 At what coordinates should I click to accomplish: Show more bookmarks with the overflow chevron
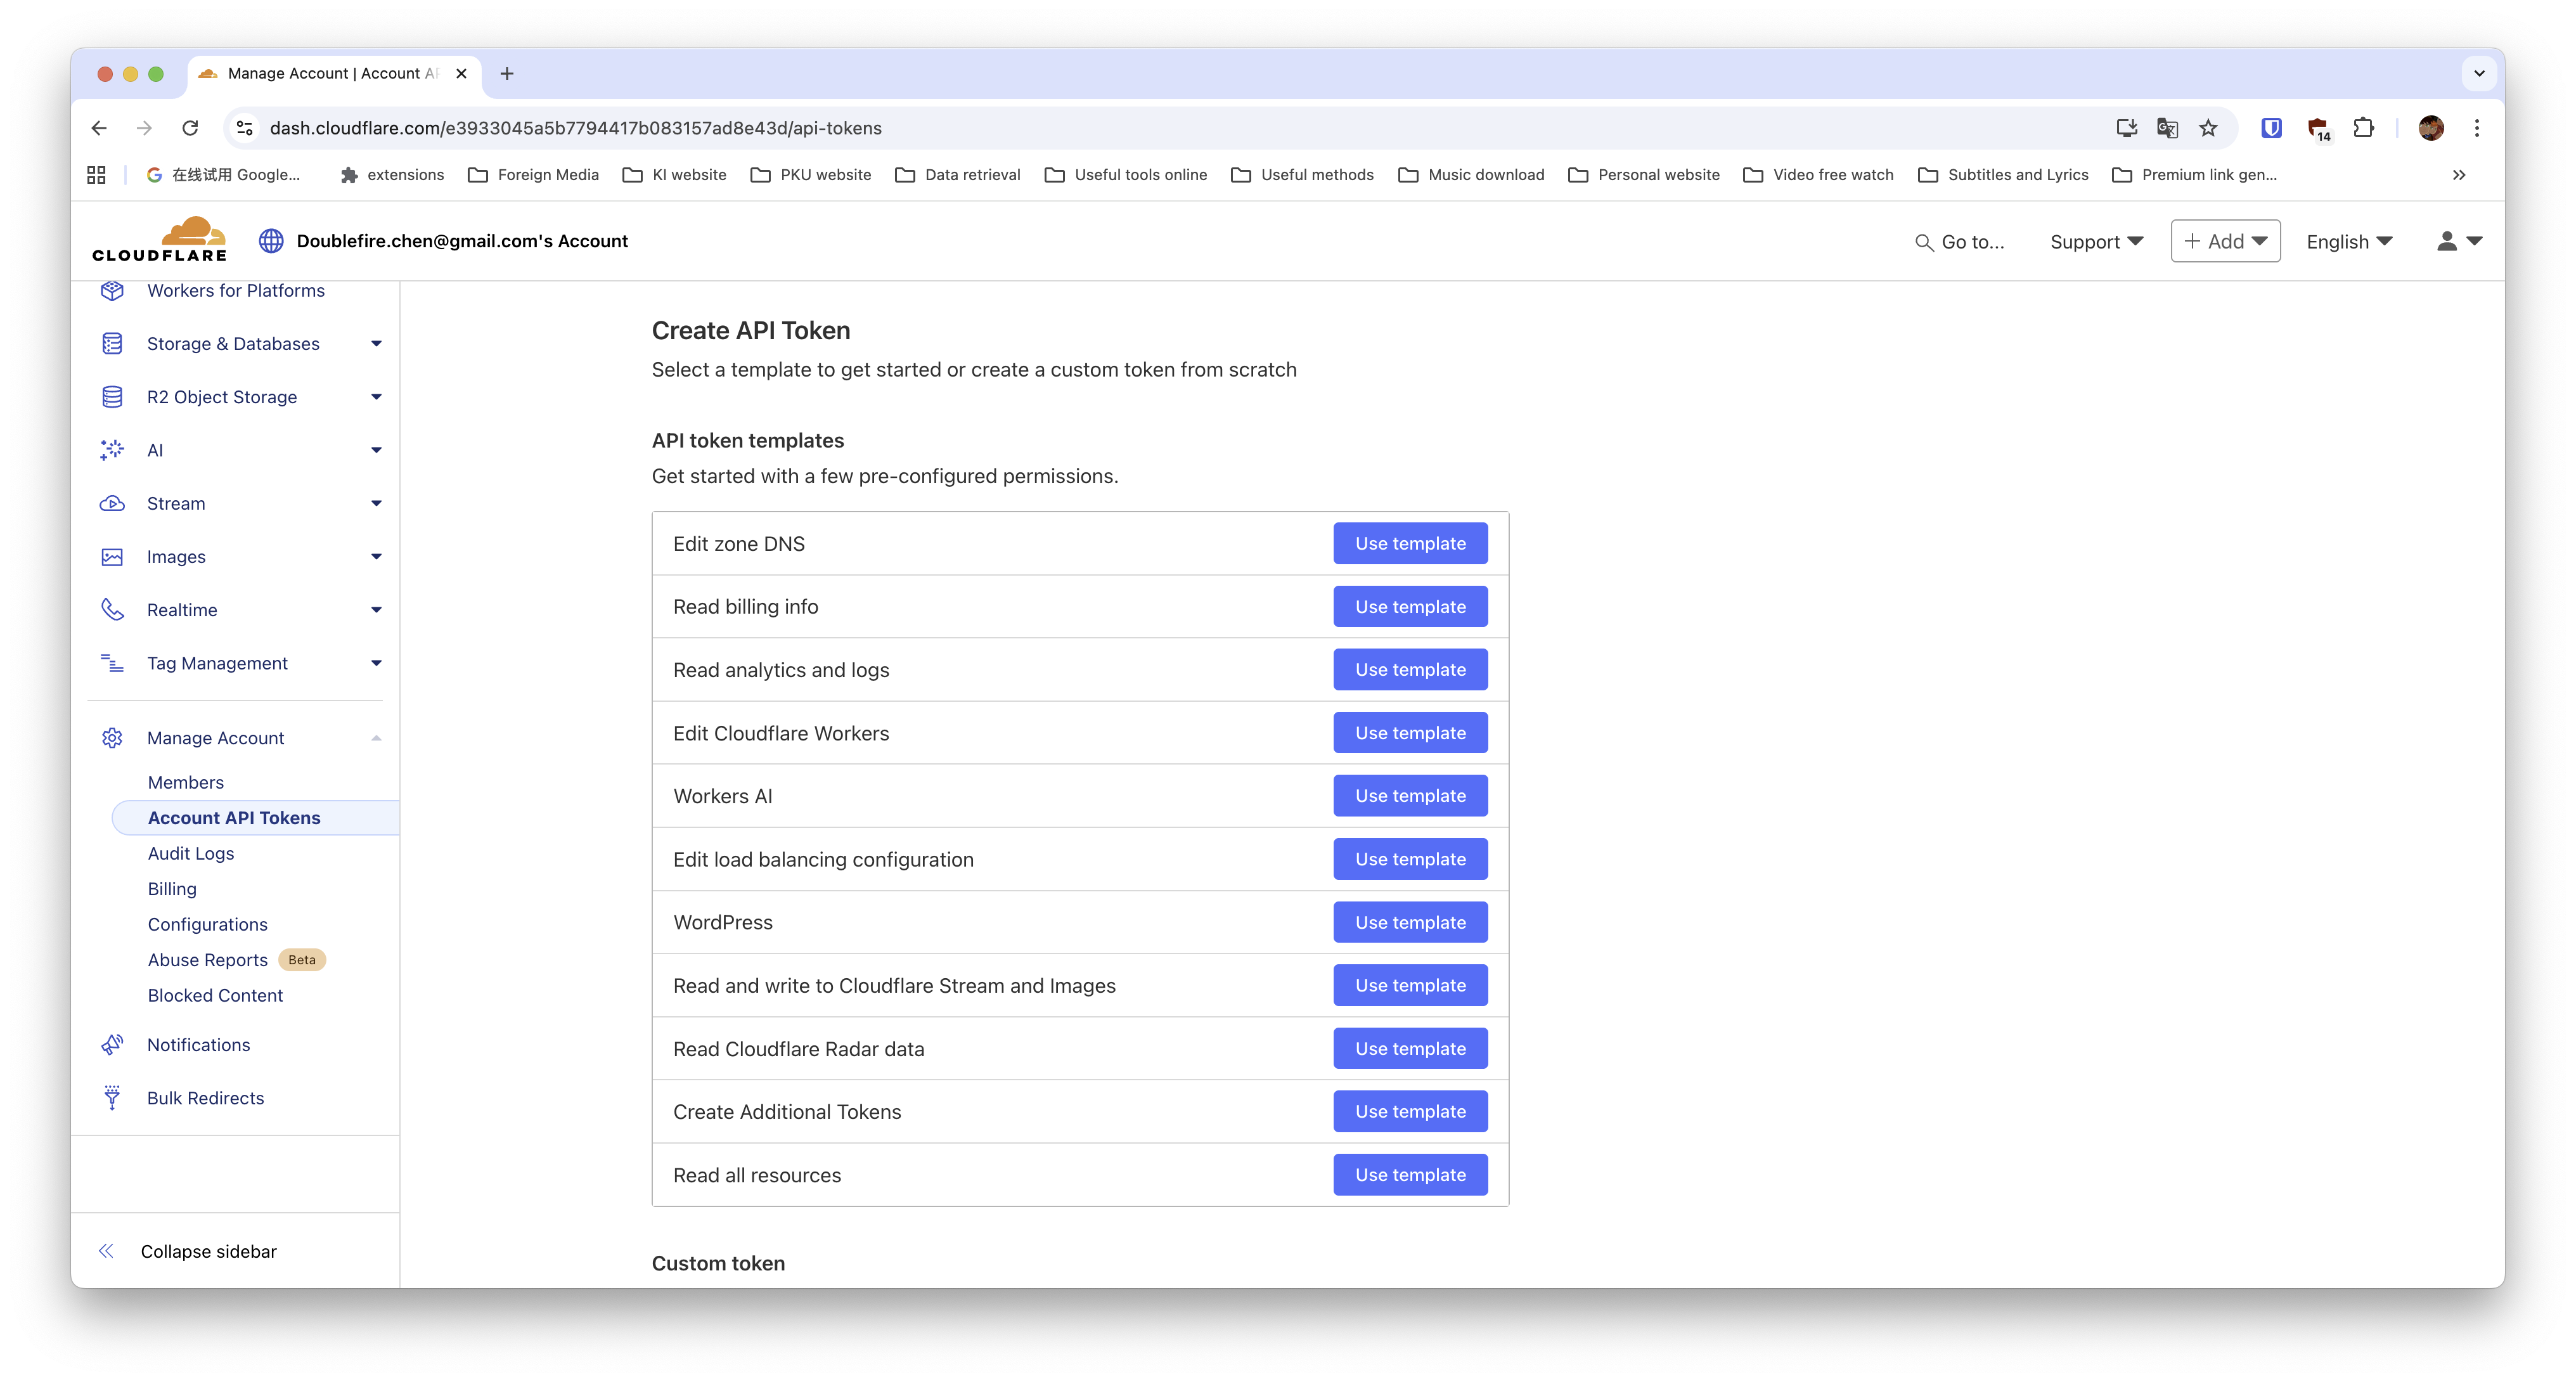(x=2459, y=175)
